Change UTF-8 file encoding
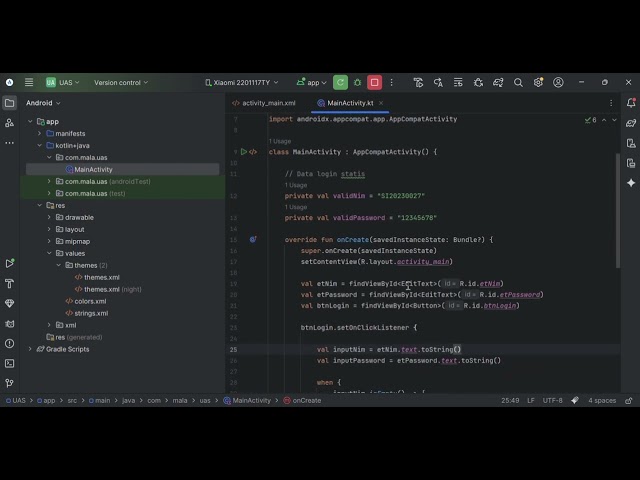This screenshot has height=480, width=640. click(552, 400)
